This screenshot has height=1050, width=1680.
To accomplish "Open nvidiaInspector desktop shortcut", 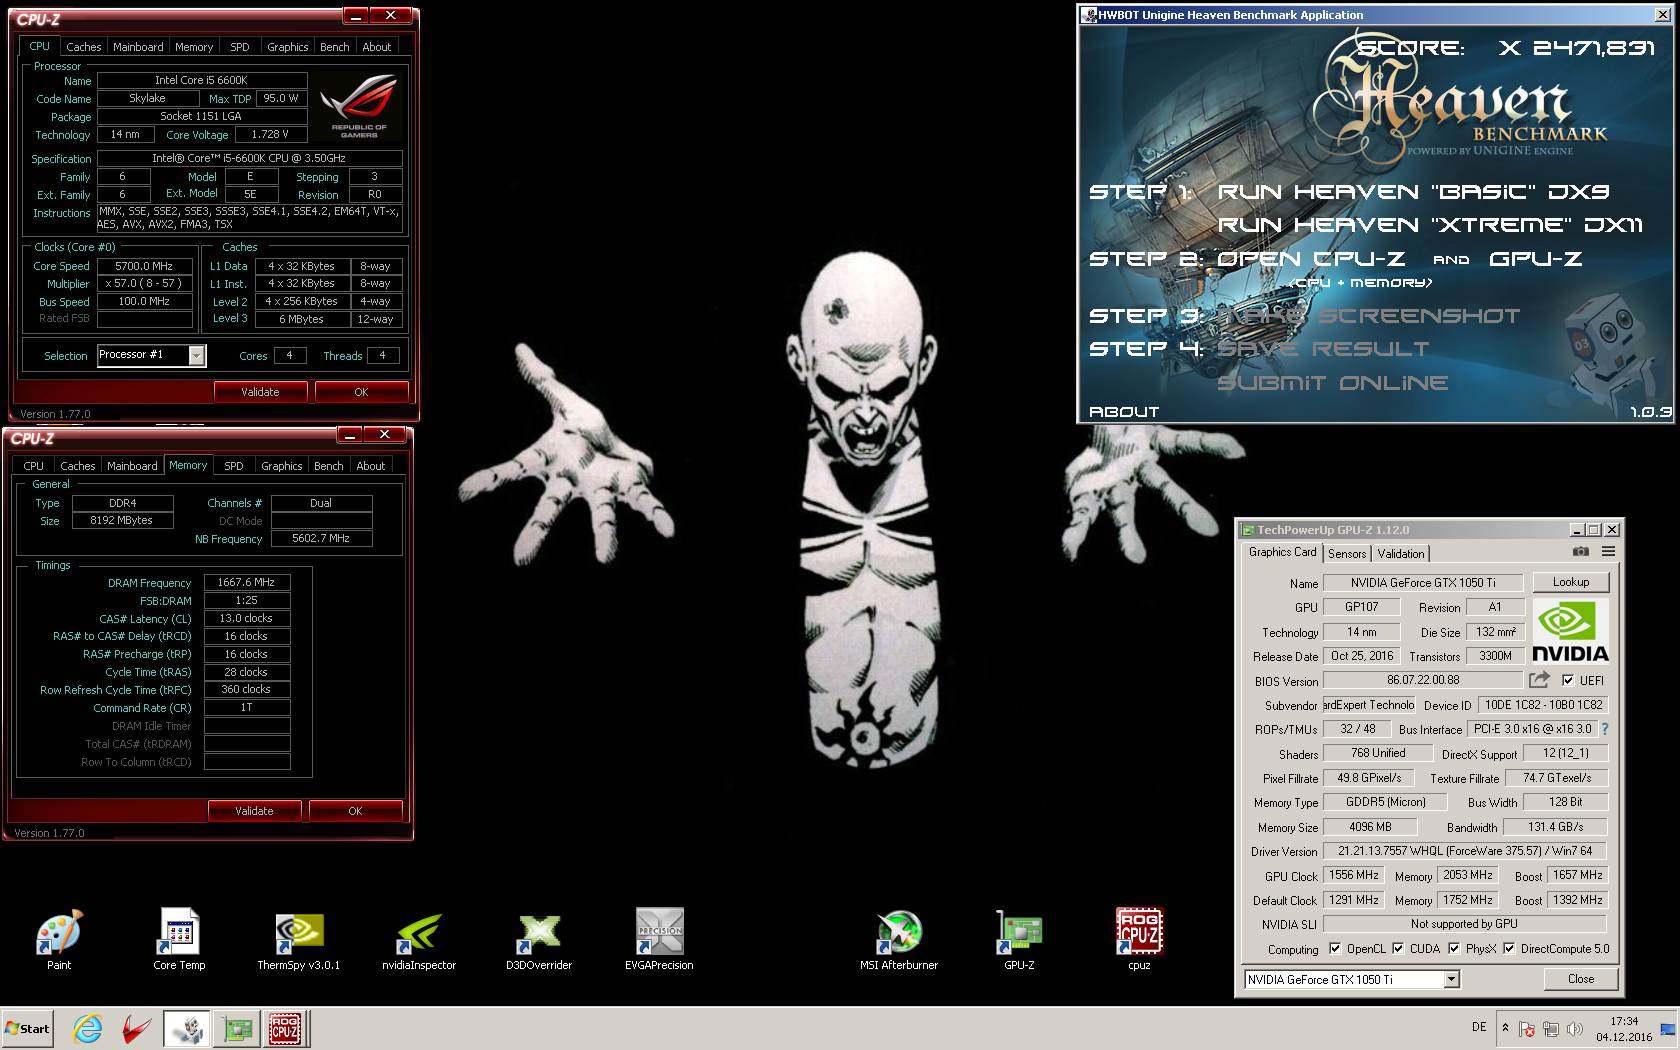I will pos(419,939).
